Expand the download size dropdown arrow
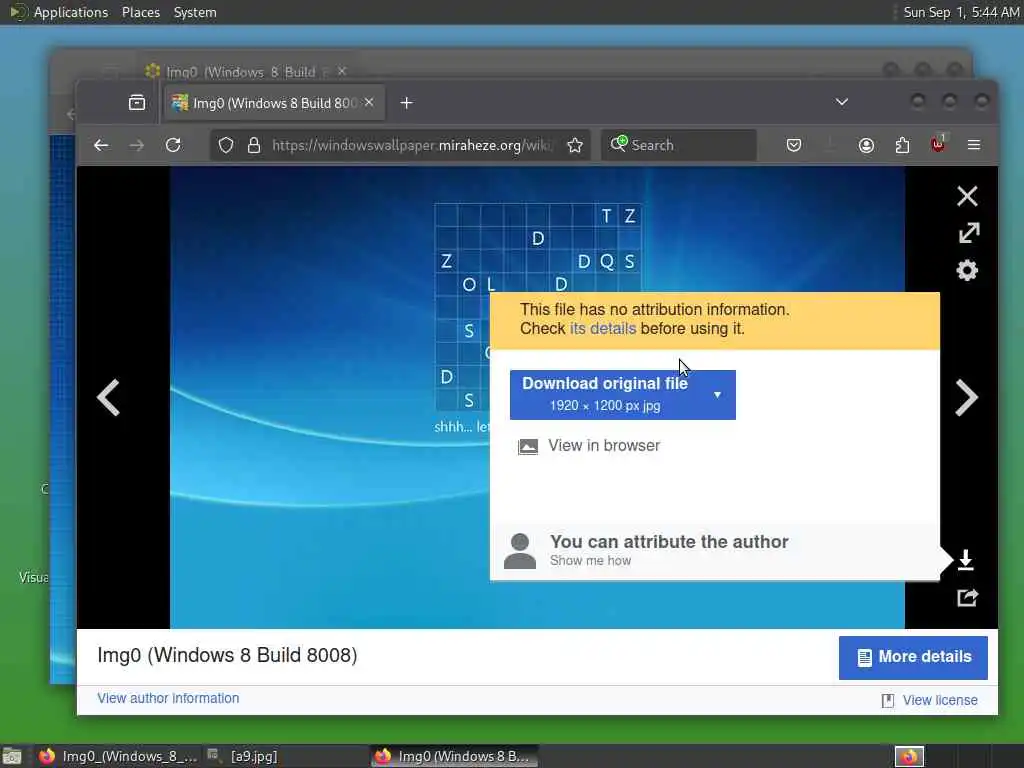 [717, 395]
